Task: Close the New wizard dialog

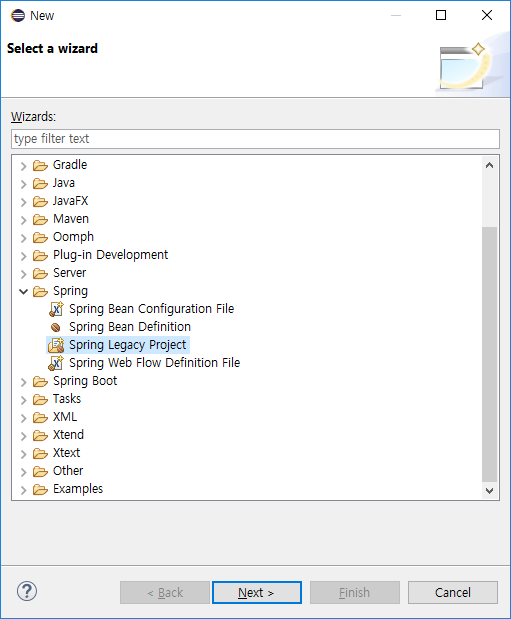Action: pyautogui.click(x=487, y=15)
